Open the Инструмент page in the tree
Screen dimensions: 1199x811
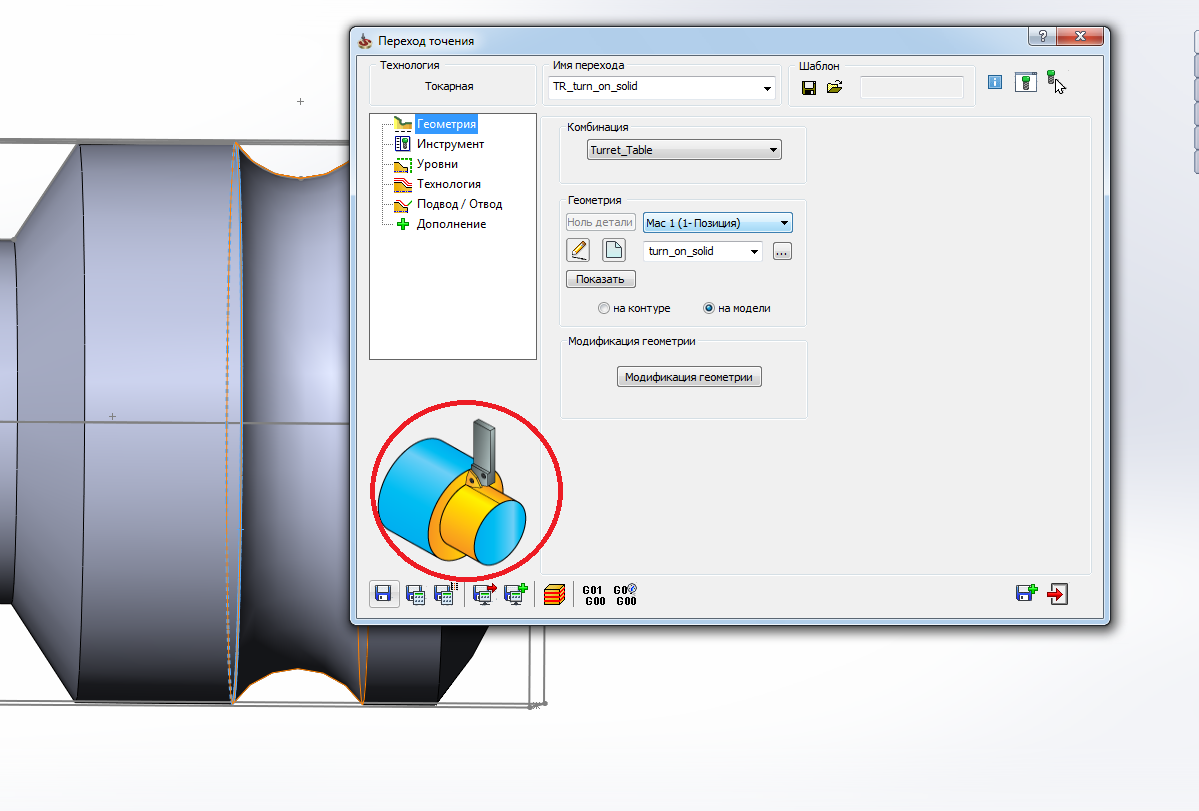[x=450, y=144]
